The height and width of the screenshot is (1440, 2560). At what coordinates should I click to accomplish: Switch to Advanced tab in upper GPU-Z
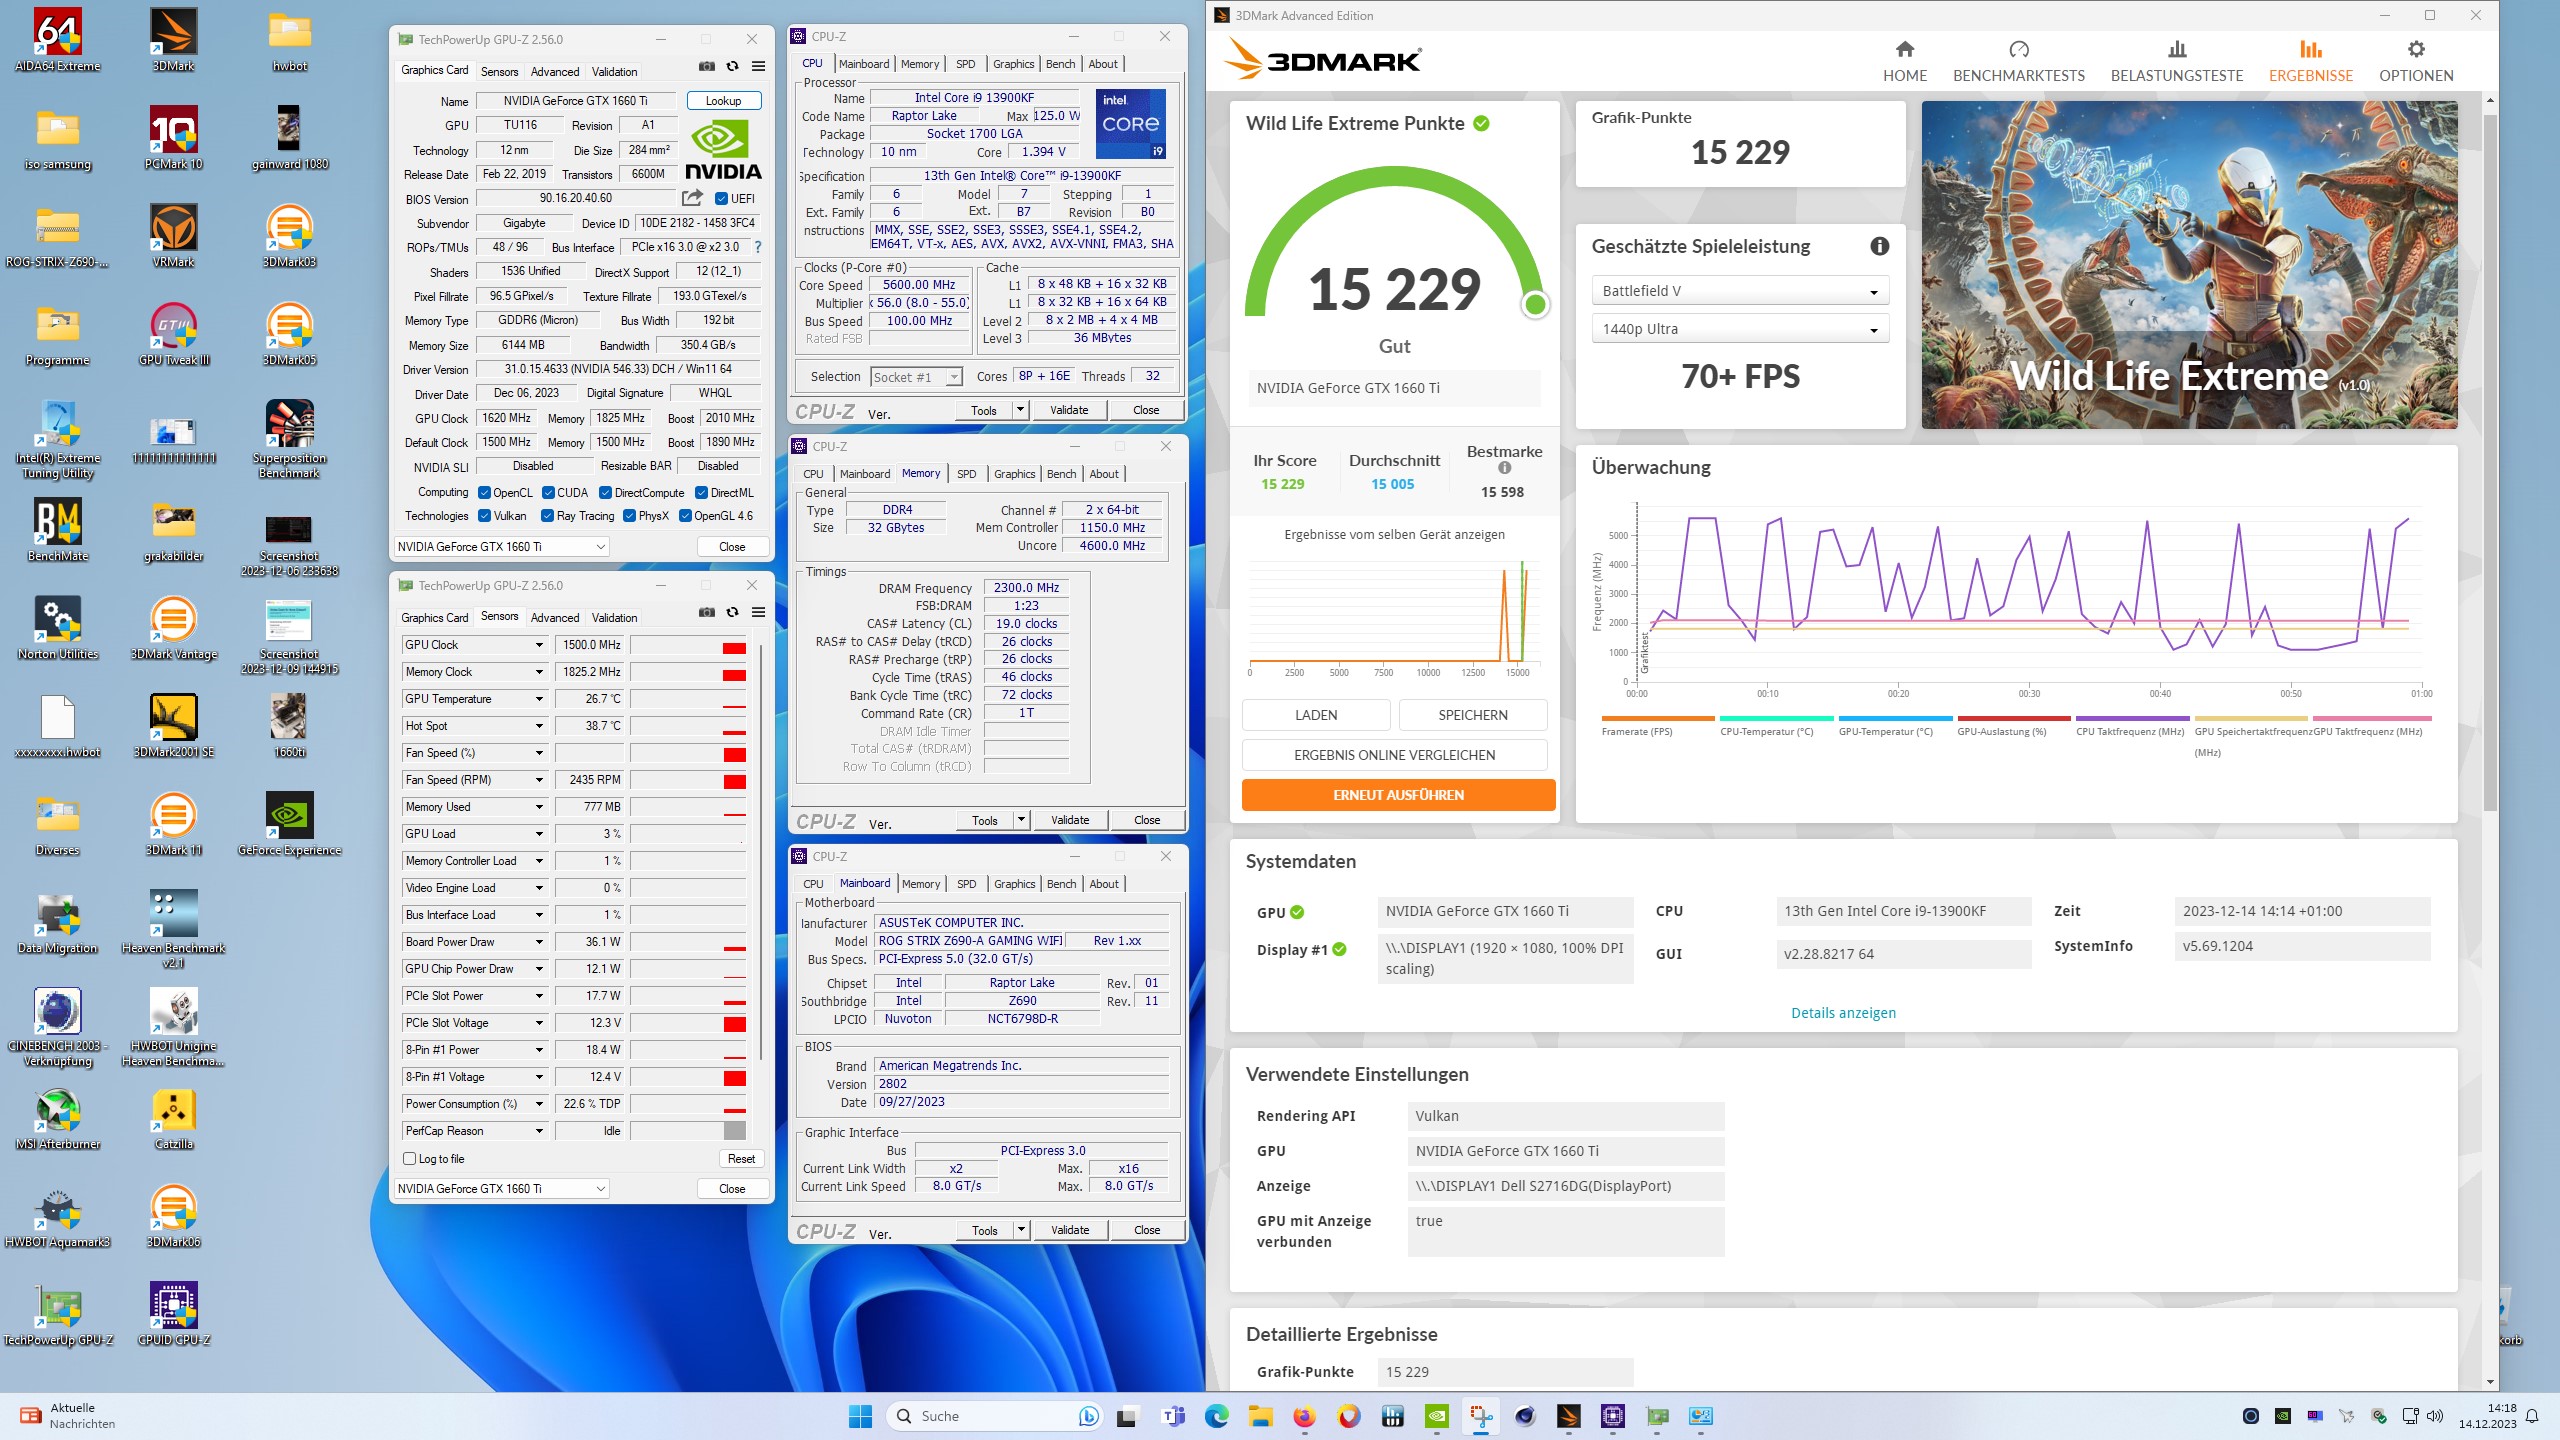click(555, 72)
